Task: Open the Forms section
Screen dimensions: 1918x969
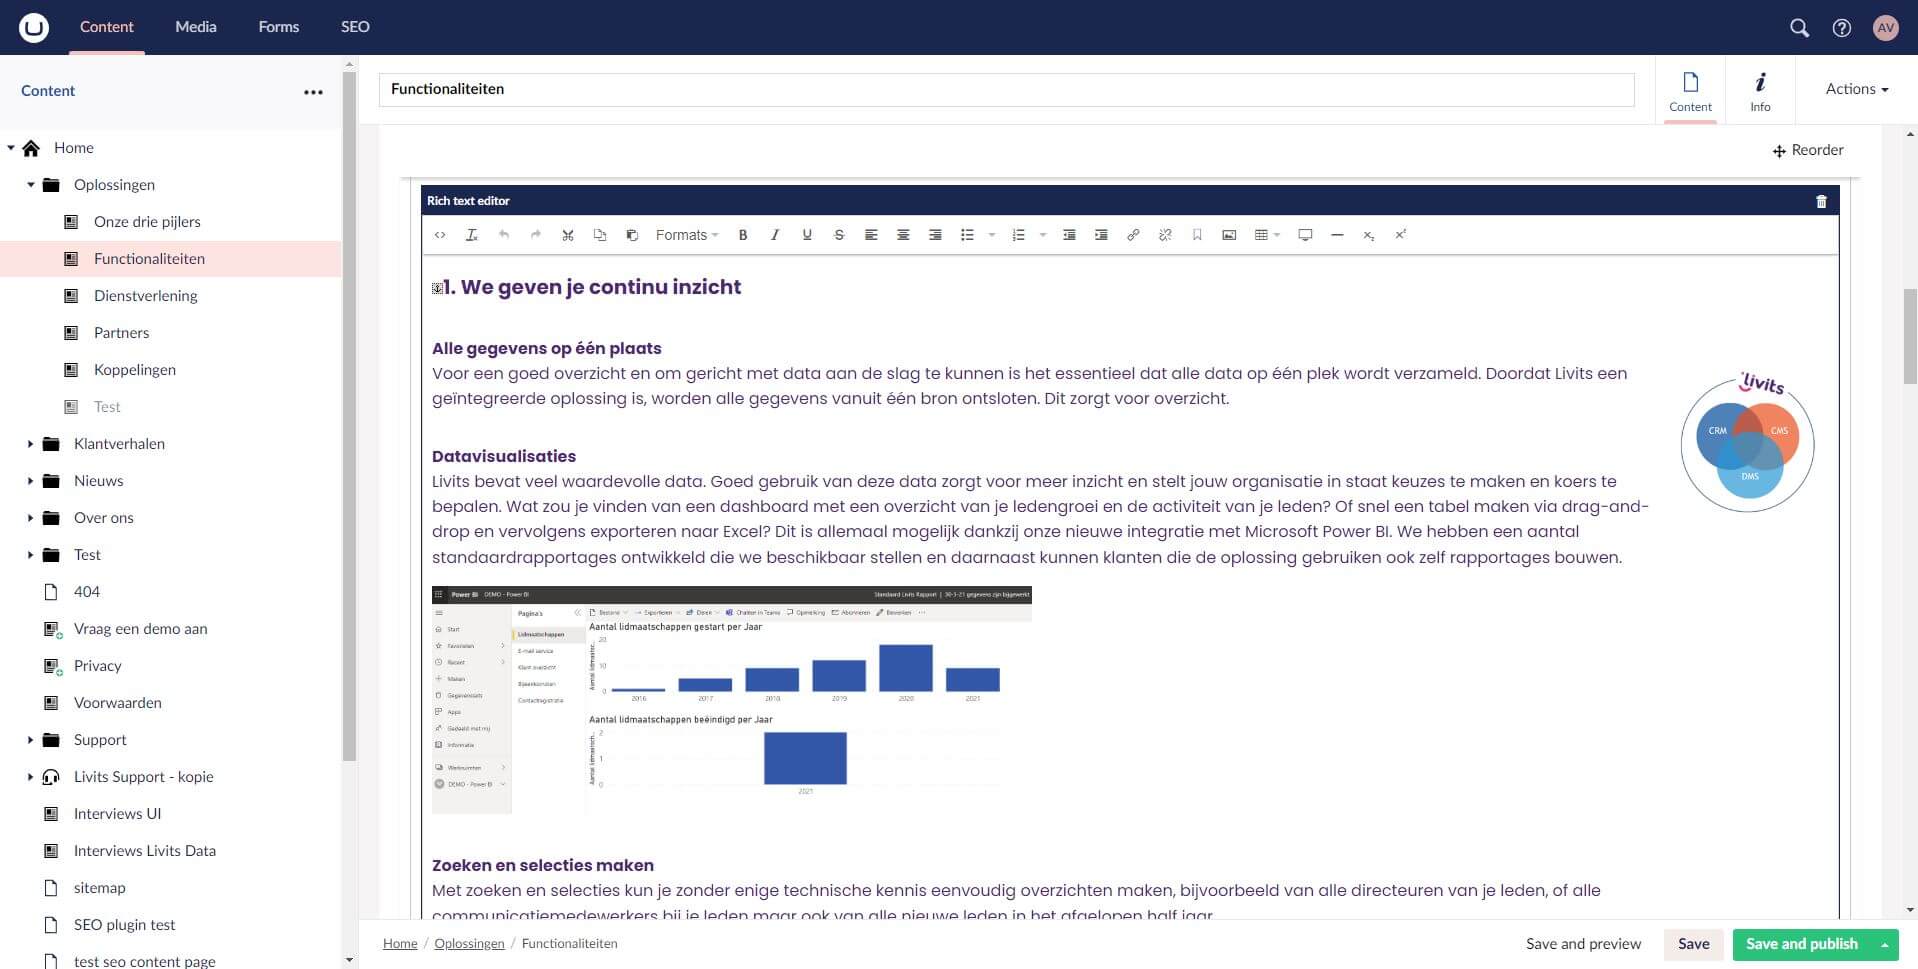Action: 279,27
